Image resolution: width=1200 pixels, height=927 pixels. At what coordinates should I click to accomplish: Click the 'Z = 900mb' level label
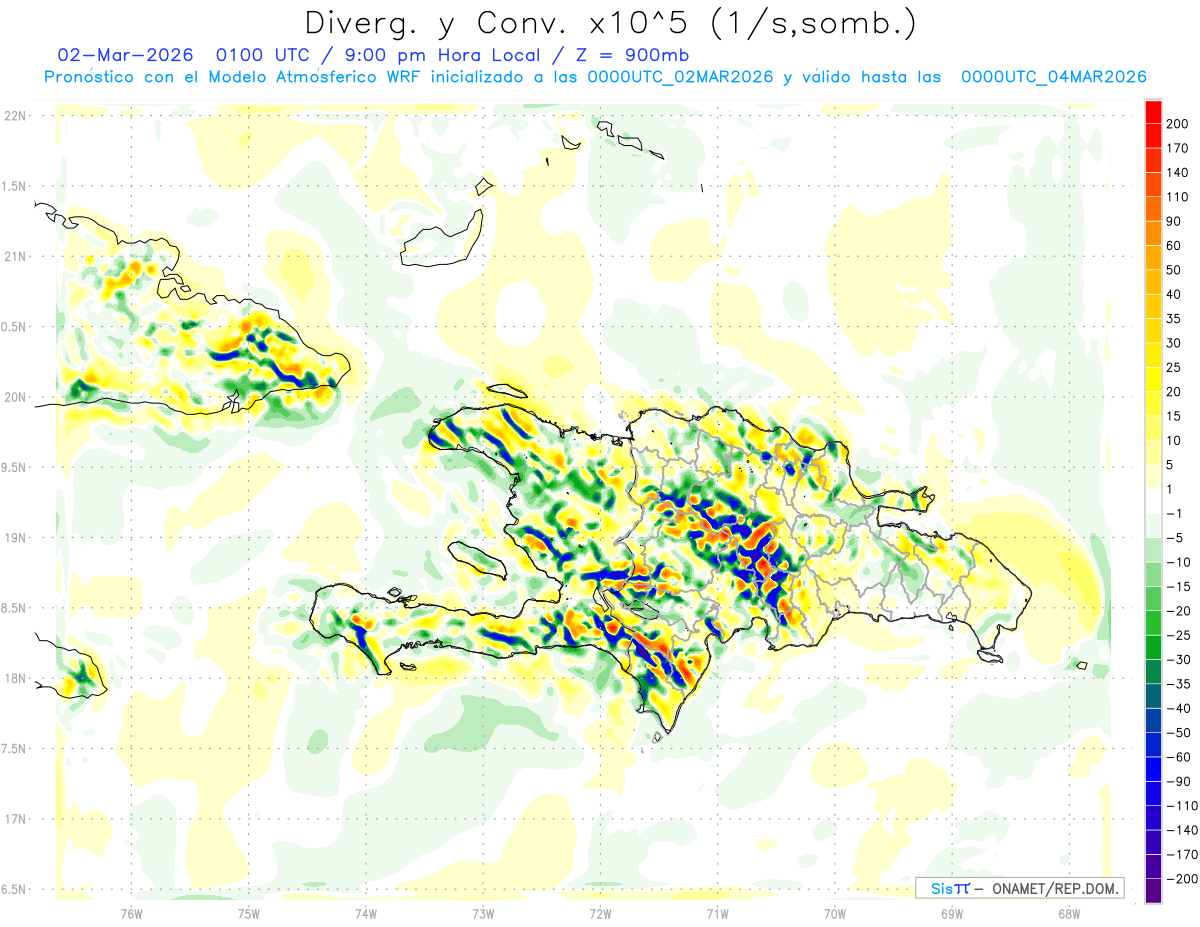tap(631, 54)
